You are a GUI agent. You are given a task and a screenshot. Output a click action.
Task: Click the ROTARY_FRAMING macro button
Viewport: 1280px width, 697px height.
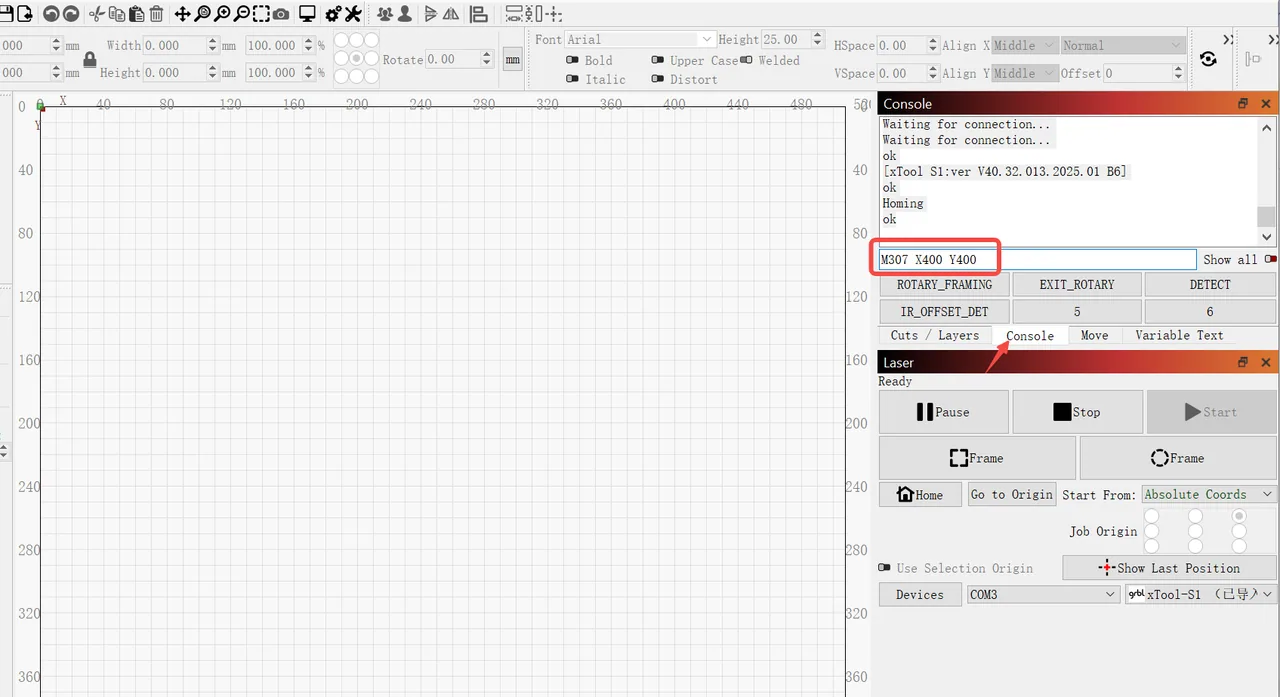click(945, 284)
